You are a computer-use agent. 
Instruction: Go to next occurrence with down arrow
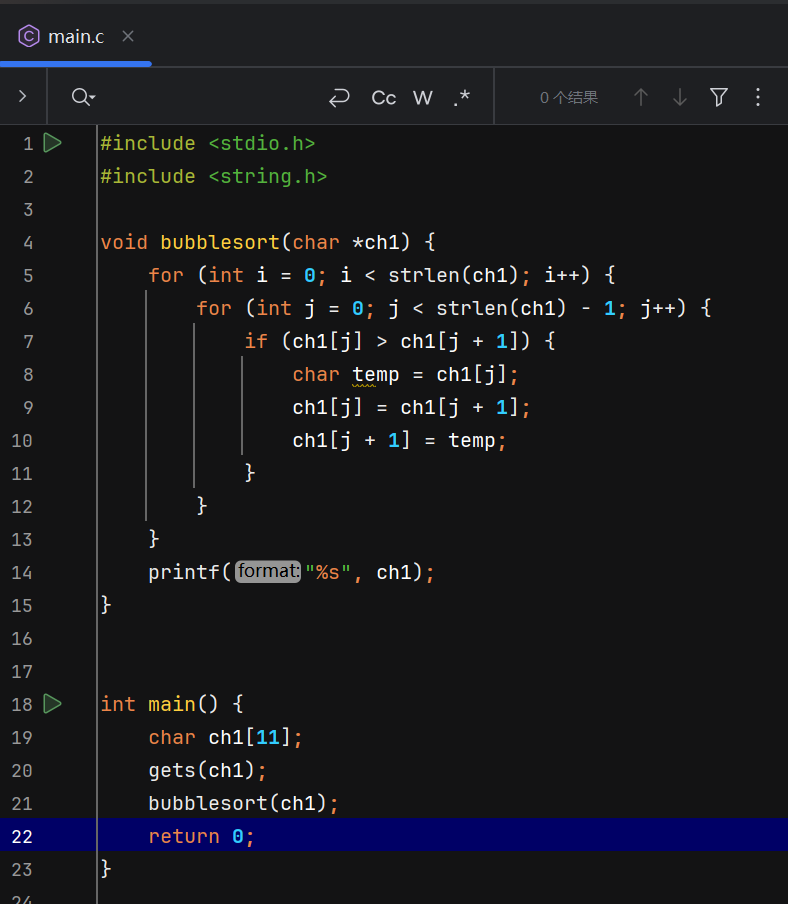pyautogui.click(x=680, y=97)
